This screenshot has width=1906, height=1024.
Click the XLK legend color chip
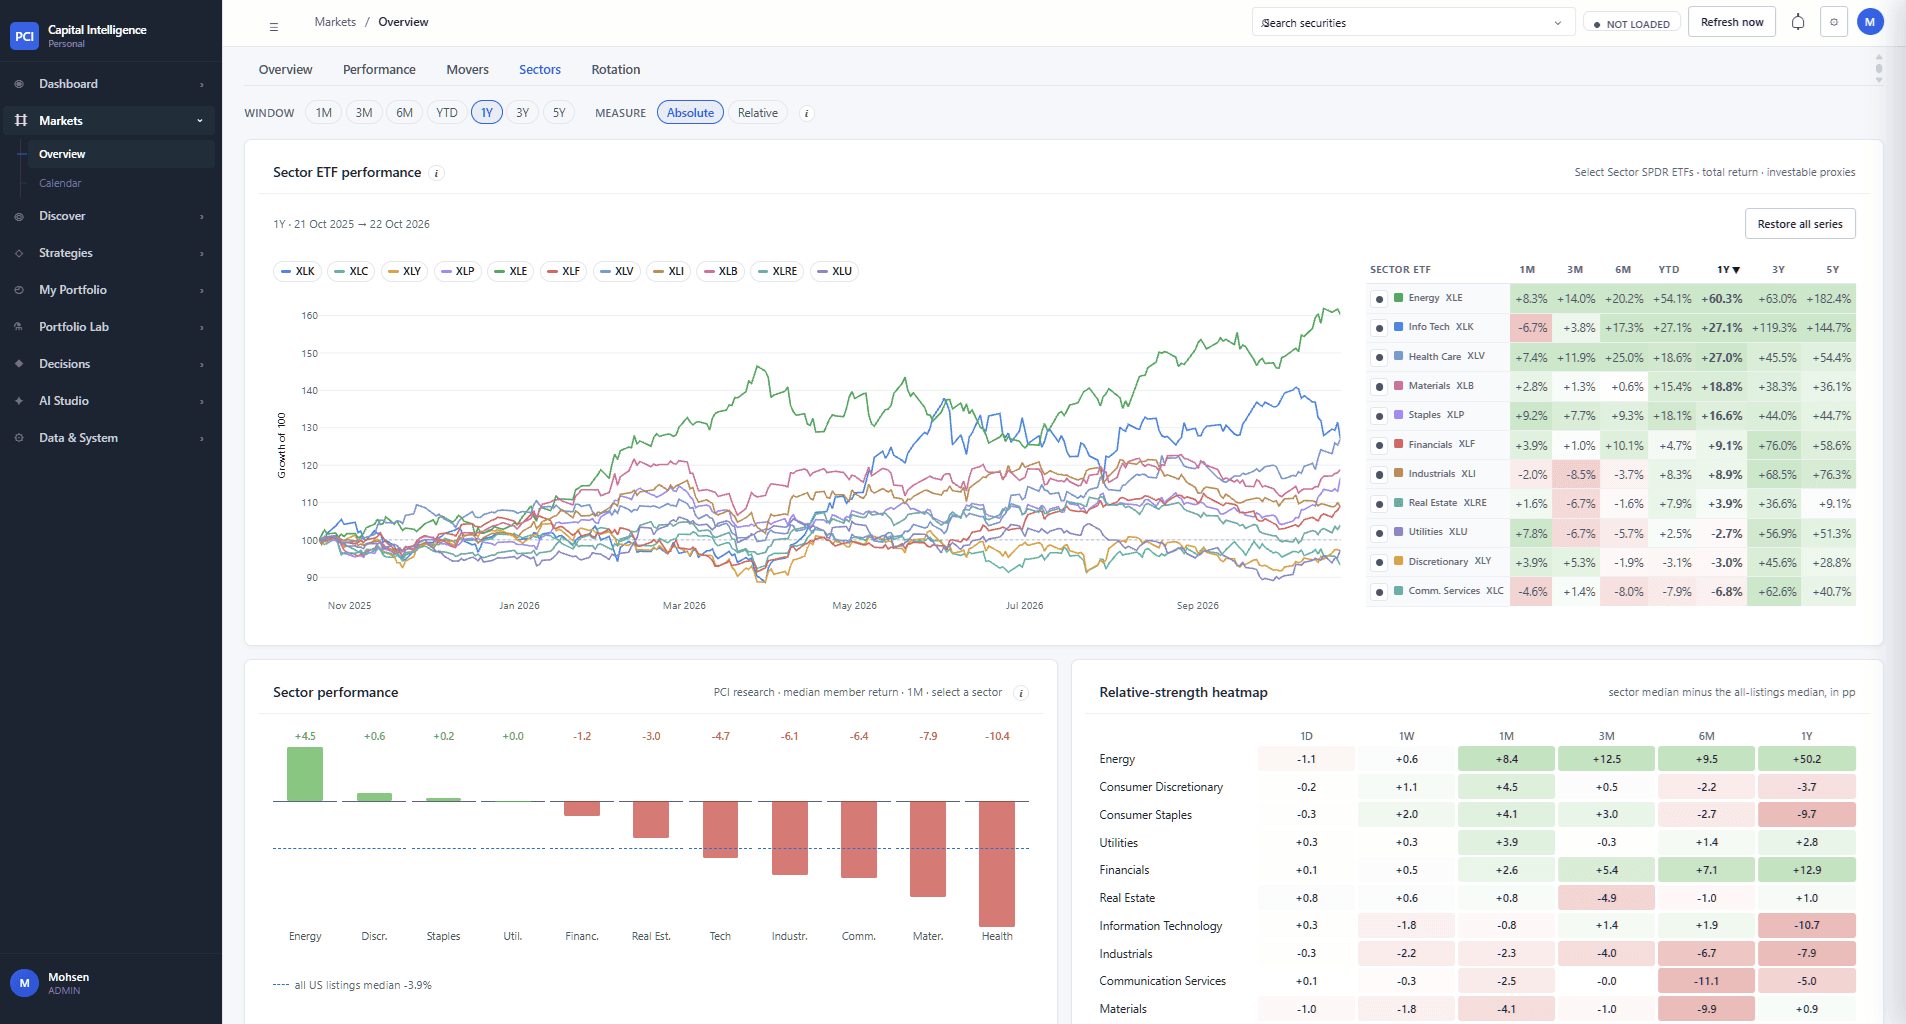pos(286,272)
